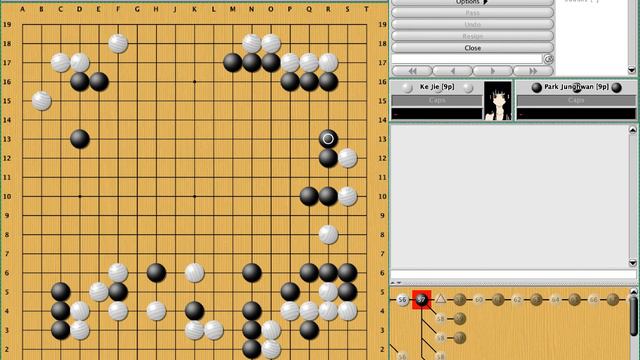The image size is (640, 360).
Task: Click the white stone at R8
Action: point(328,235)
